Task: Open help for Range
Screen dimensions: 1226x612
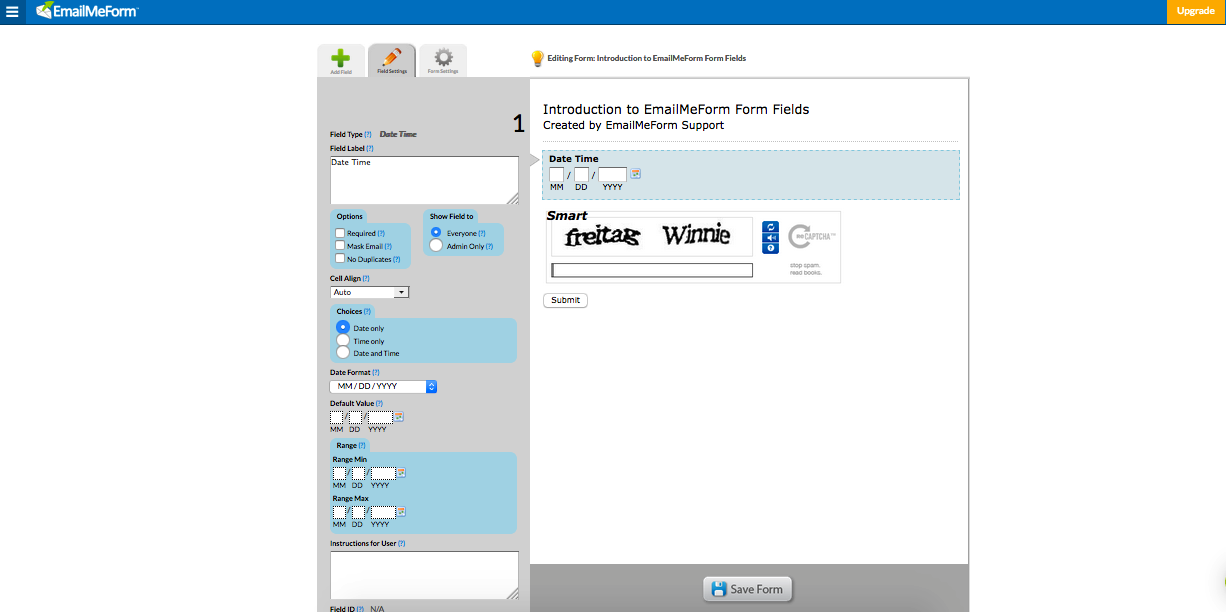Action: tap(362, 445)
